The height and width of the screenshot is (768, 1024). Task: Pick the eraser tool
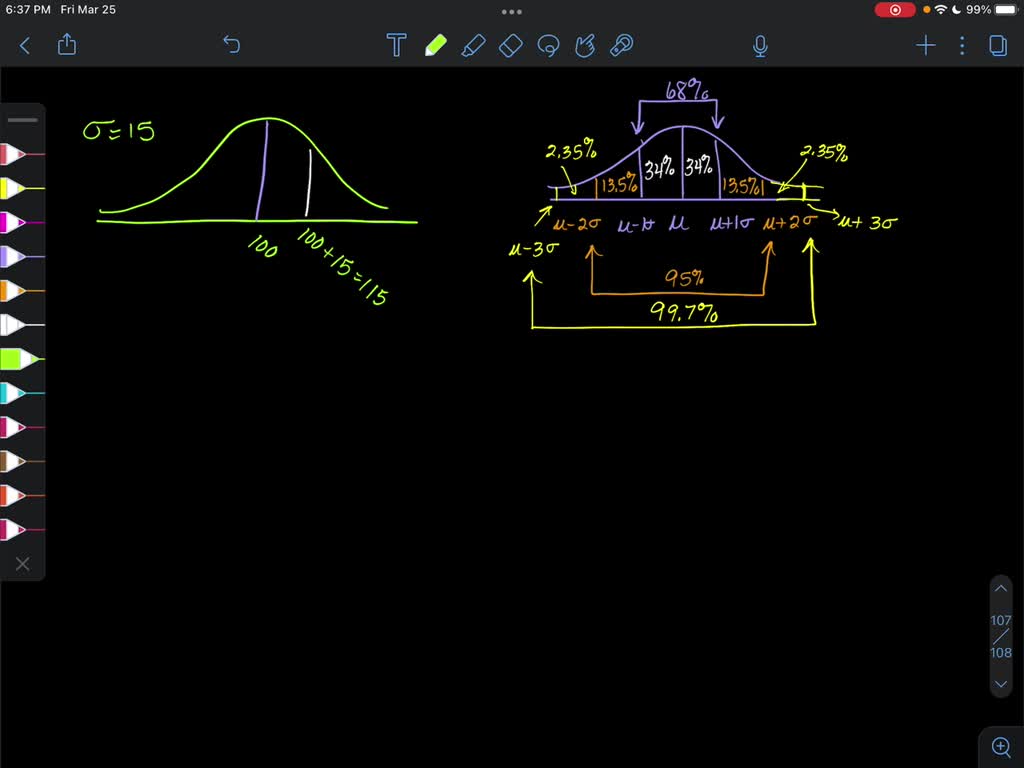point(510,45)
